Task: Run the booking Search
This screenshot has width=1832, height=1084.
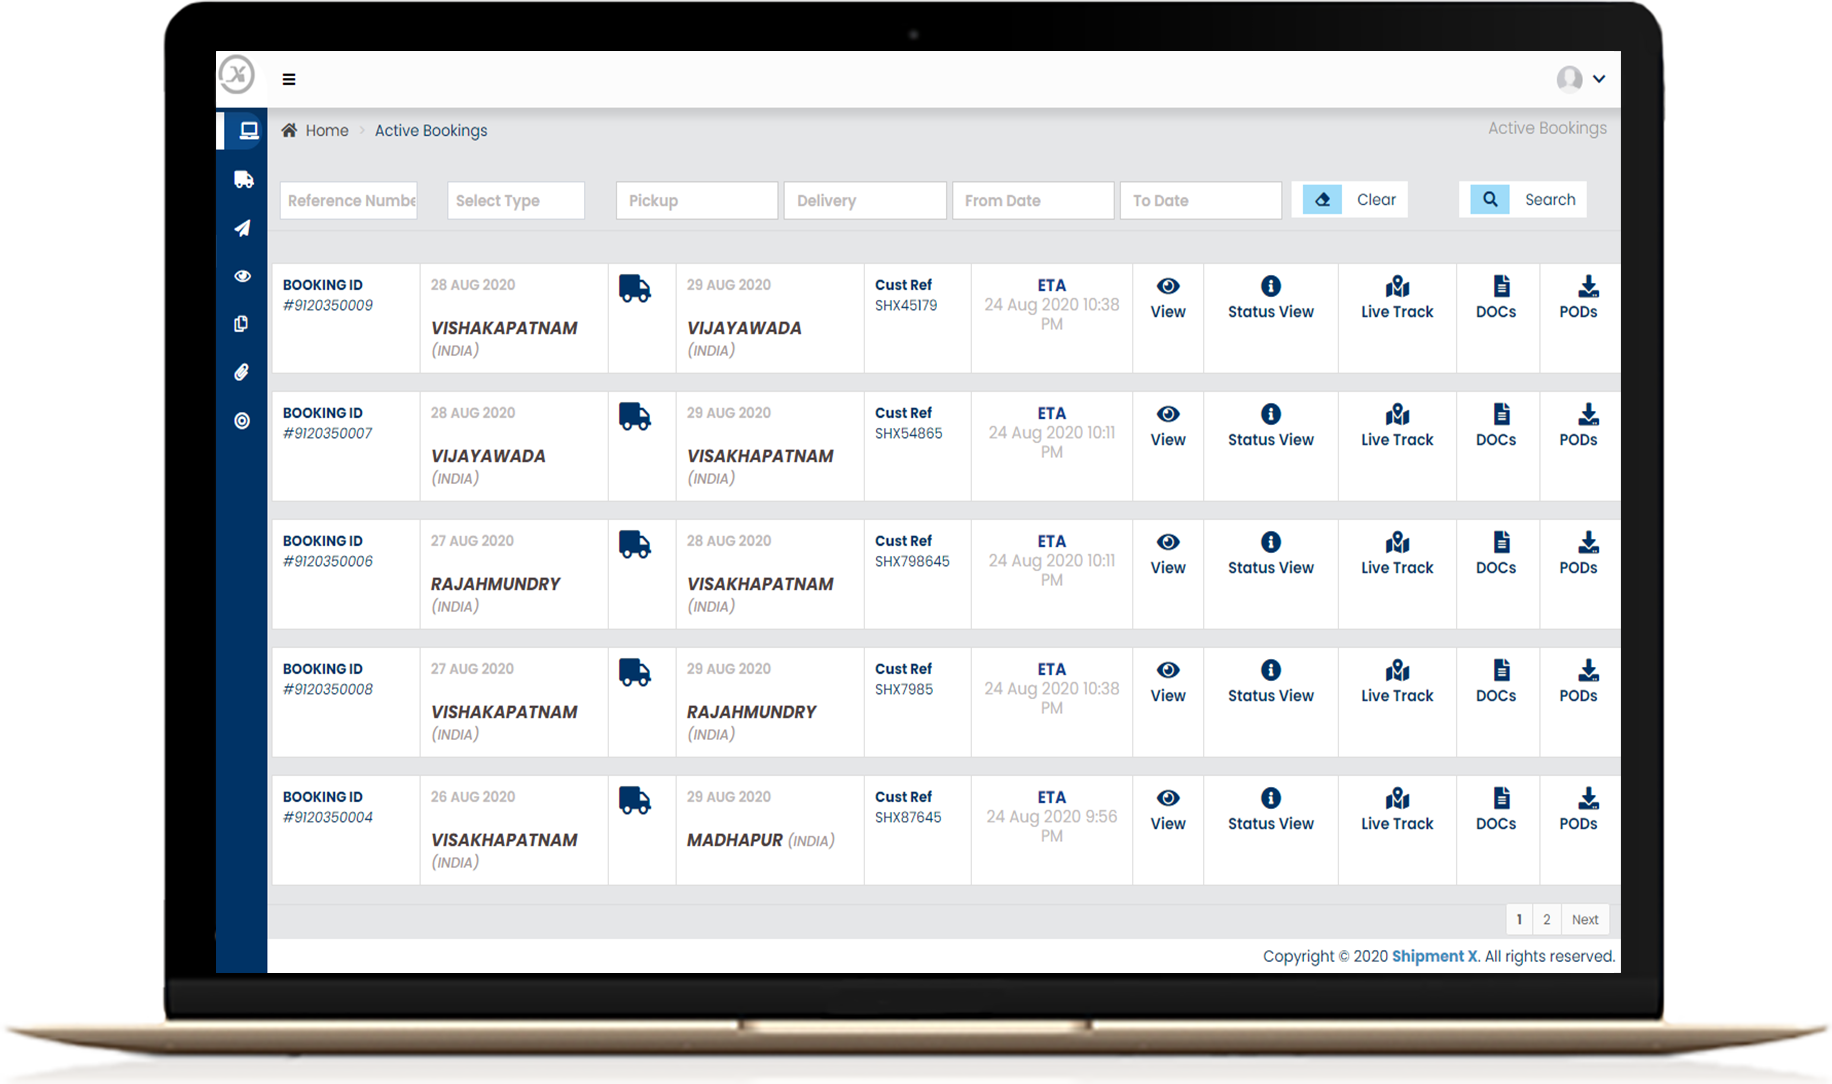Action: click(1523, 199)
